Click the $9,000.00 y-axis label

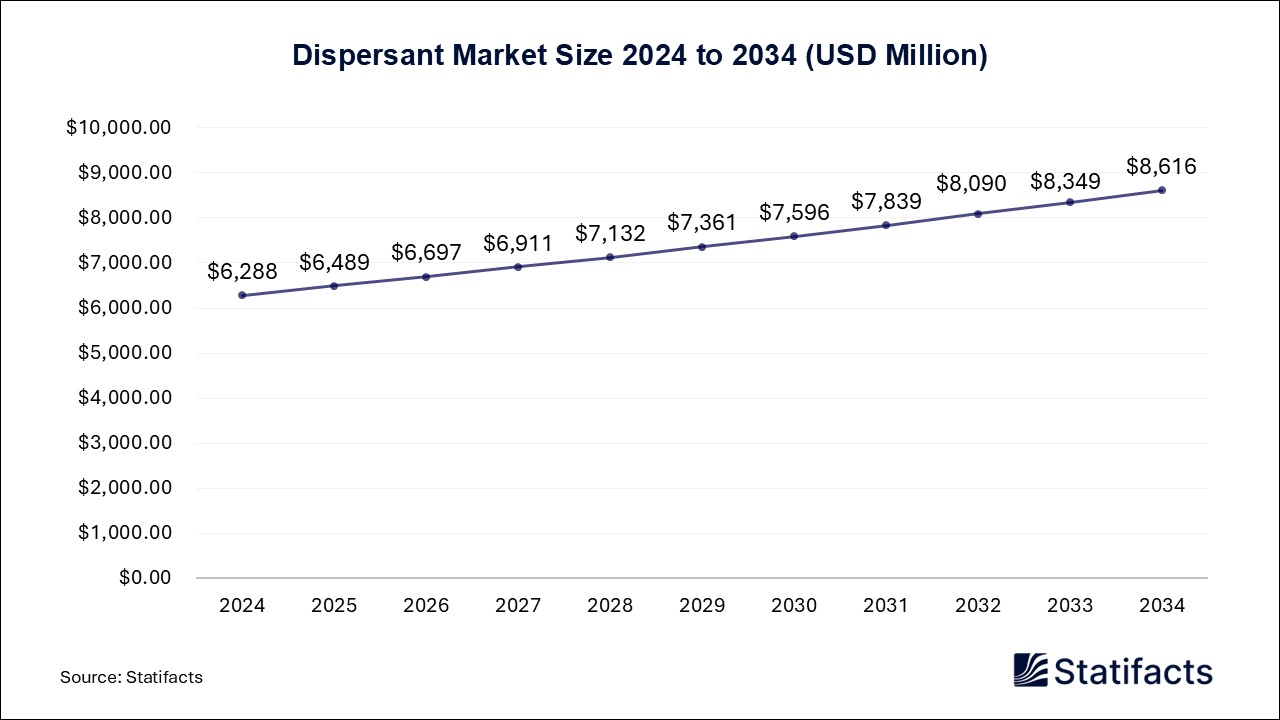click(124, 173)
